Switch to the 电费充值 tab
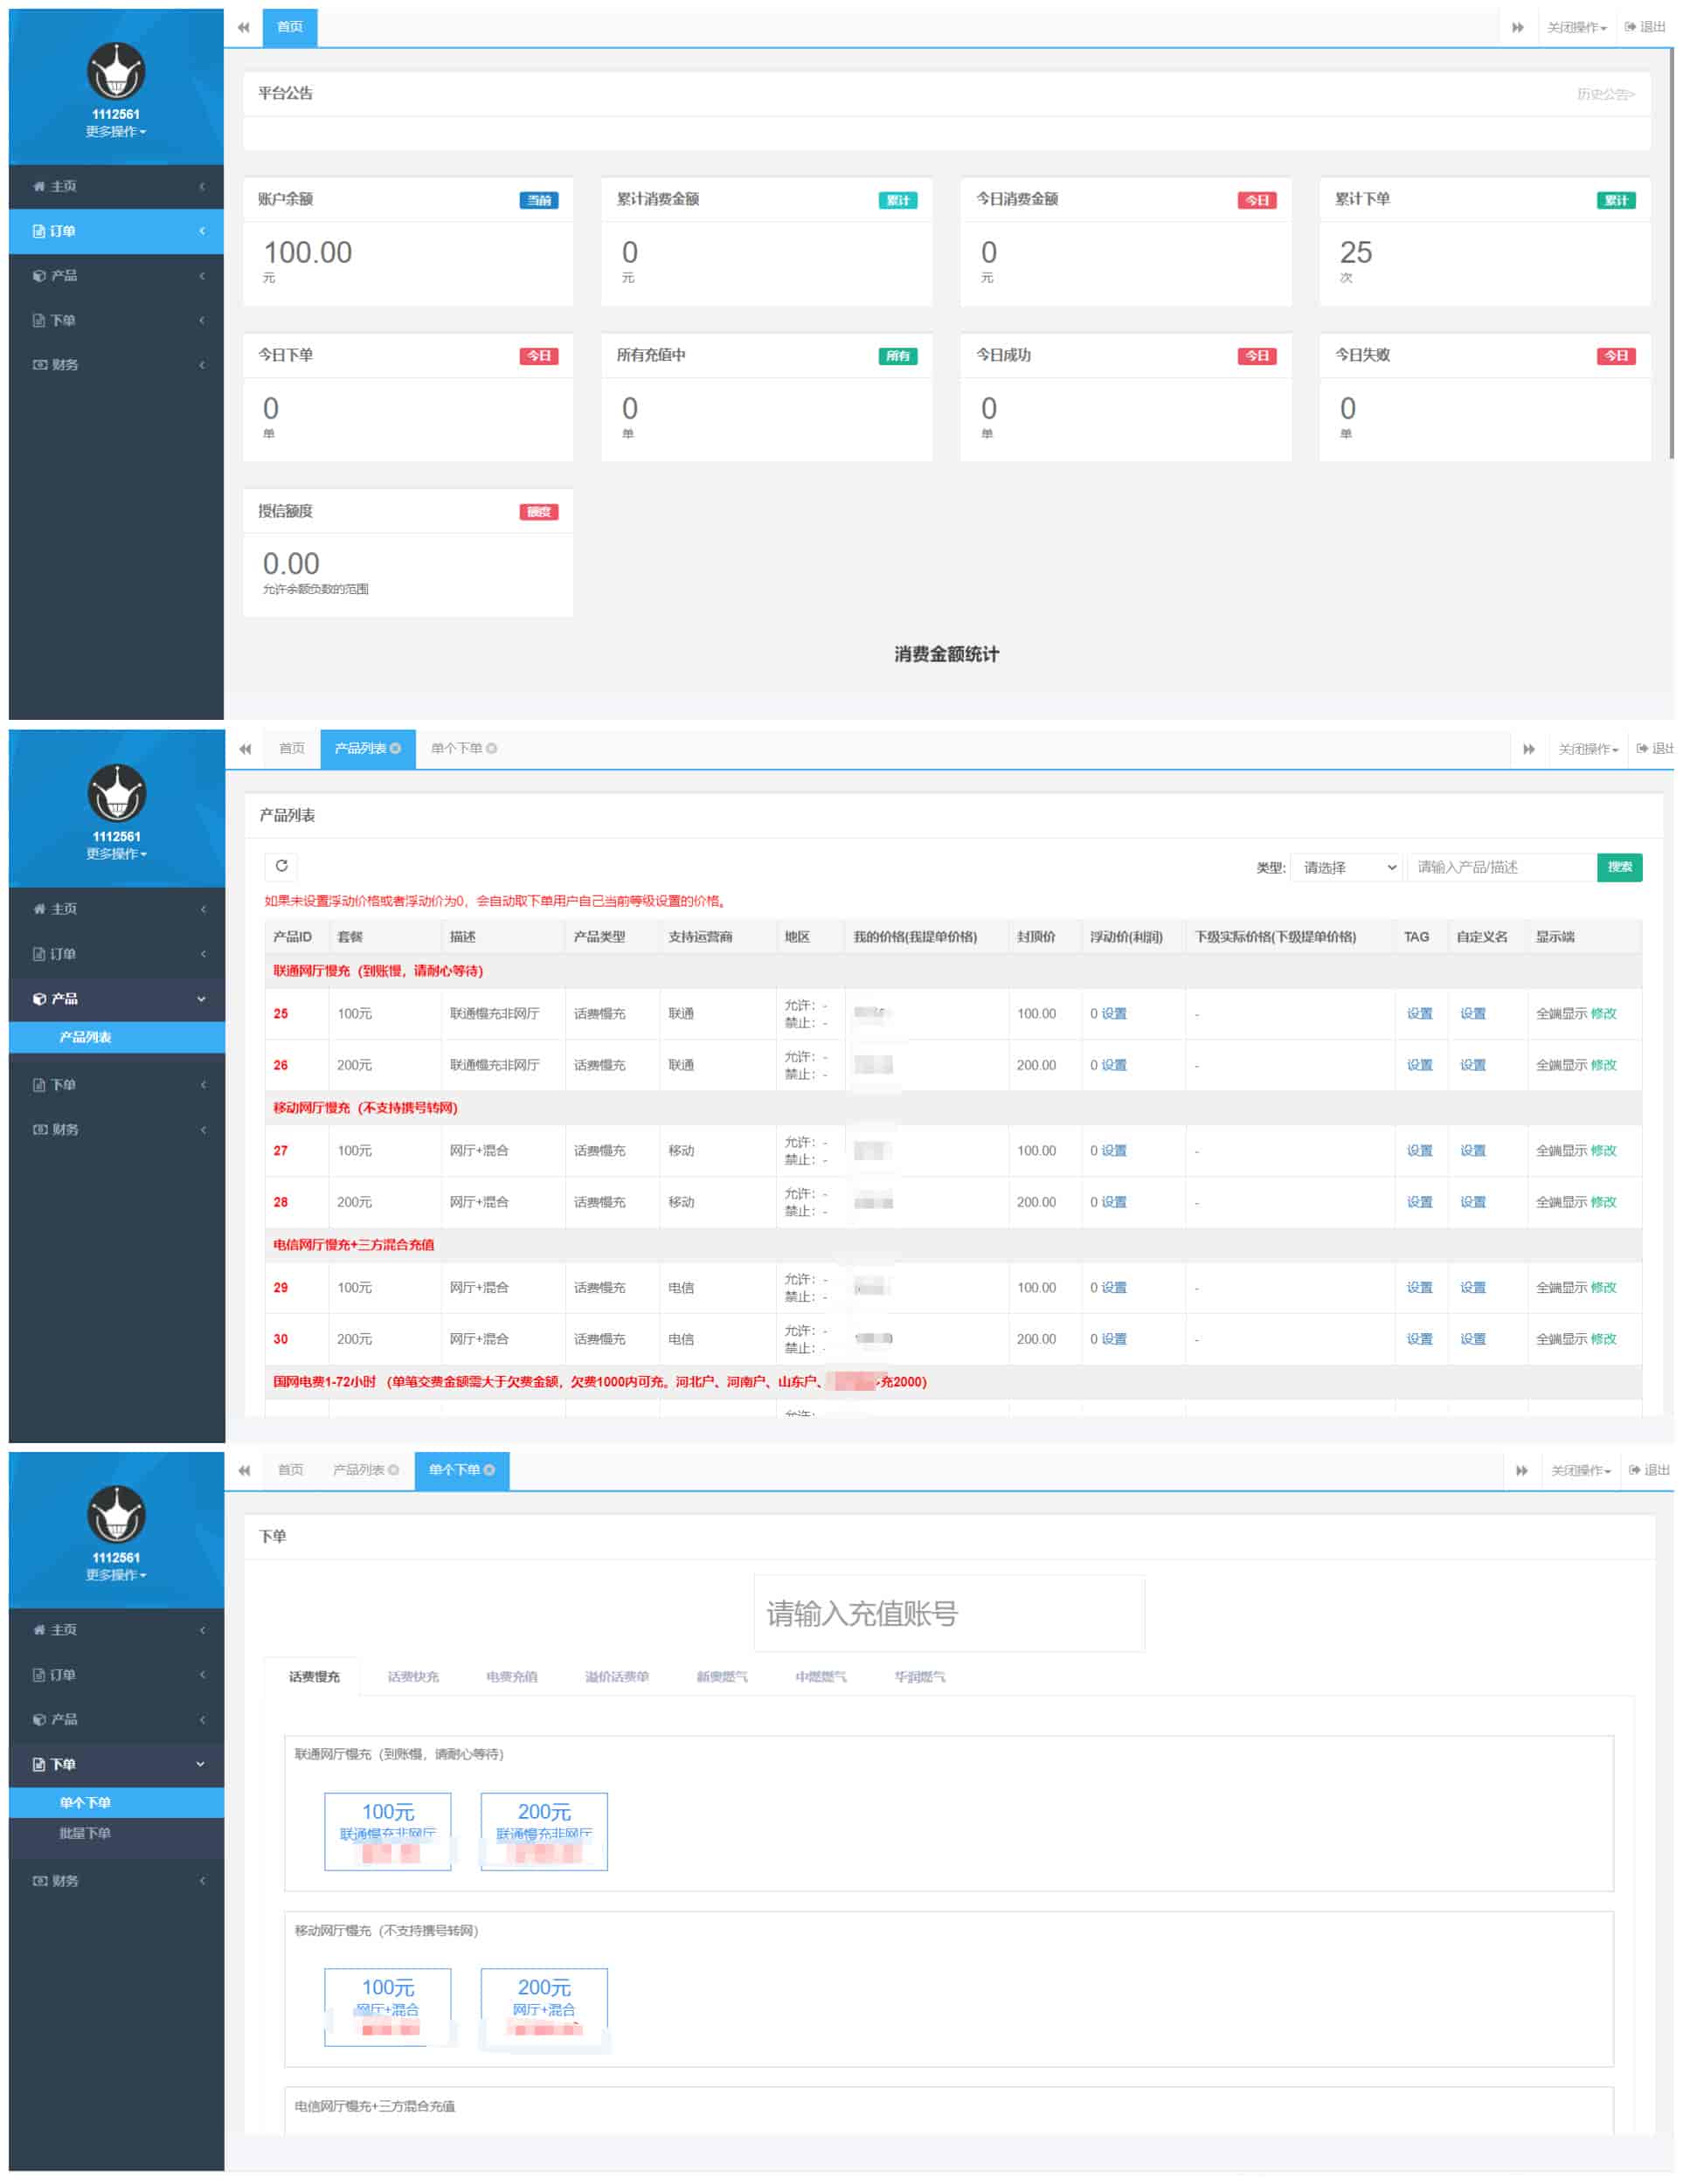The height and width of the screenshot is (2184, 1683). (511, 1677)
